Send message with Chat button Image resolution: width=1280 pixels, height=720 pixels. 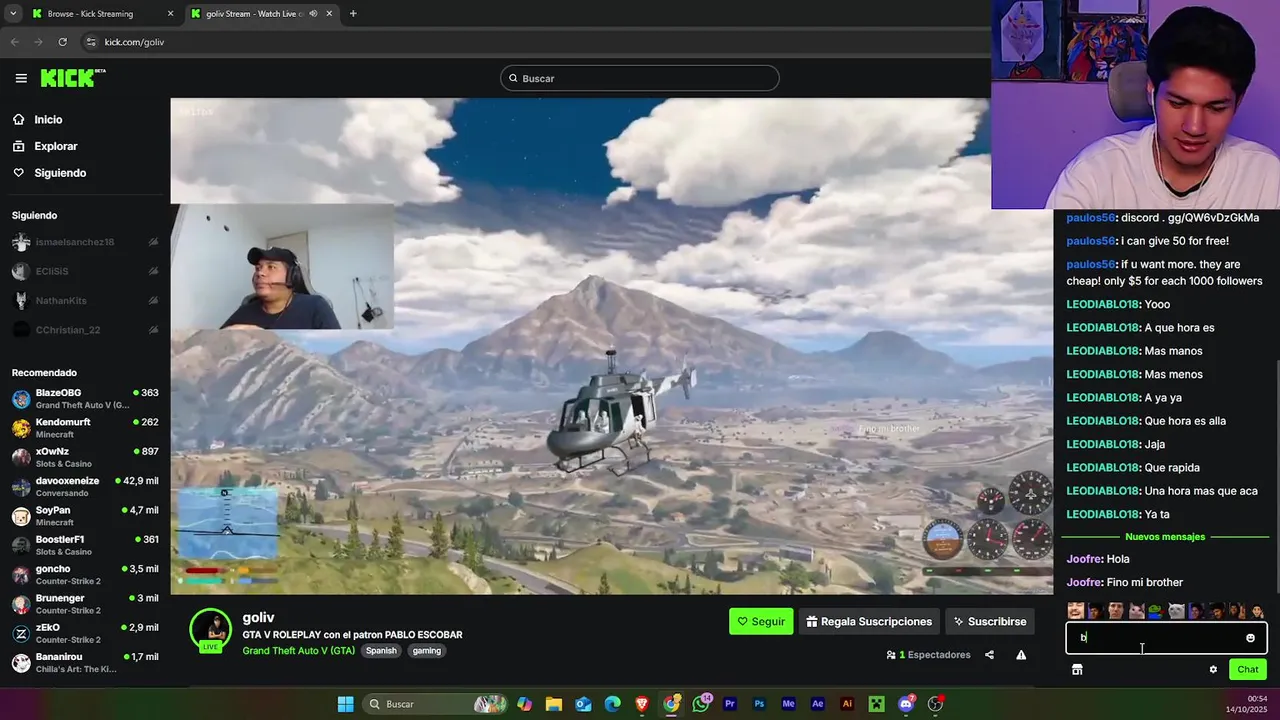click(1248, 670)
